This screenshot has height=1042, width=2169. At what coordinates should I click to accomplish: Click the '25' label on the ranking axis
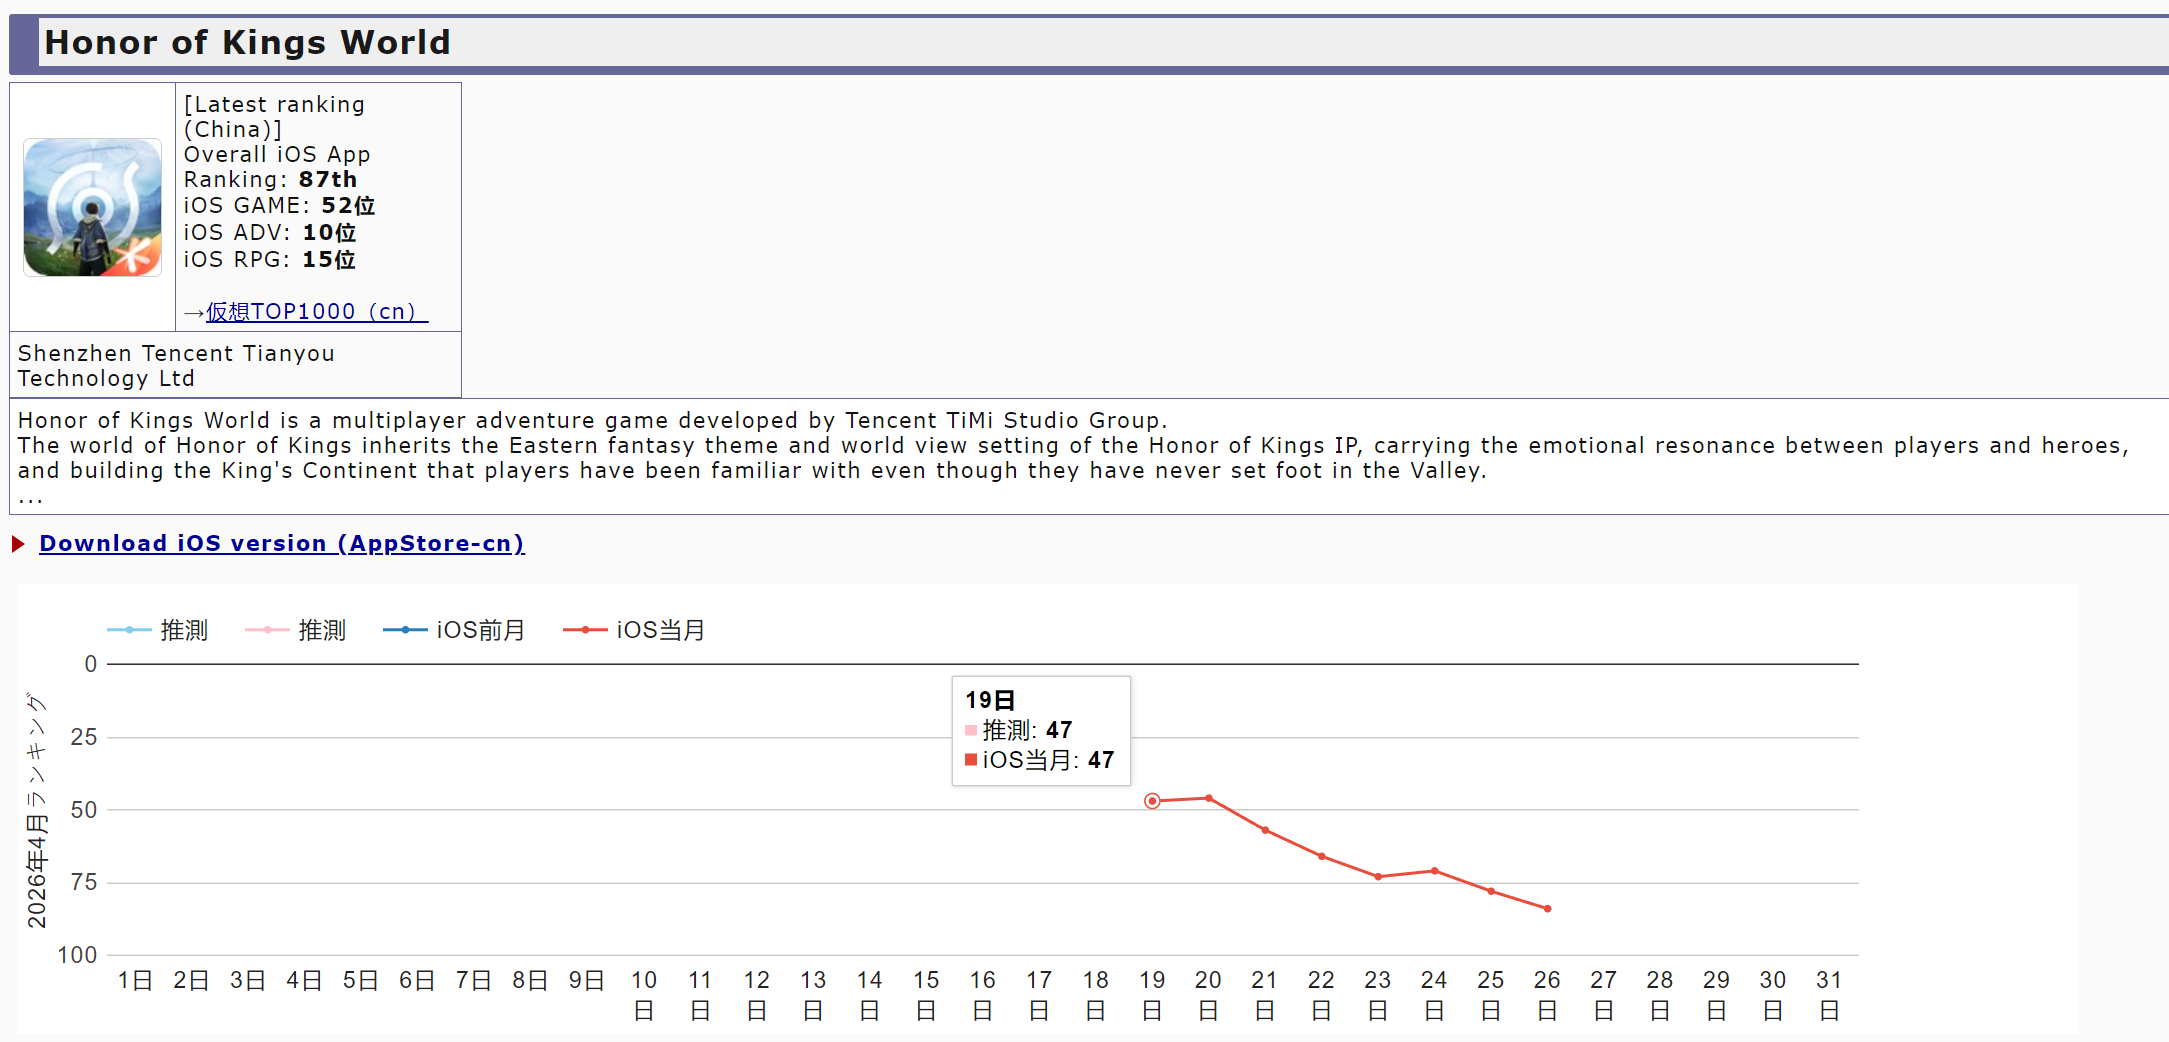pyautogui.click(x=84, y=737)
